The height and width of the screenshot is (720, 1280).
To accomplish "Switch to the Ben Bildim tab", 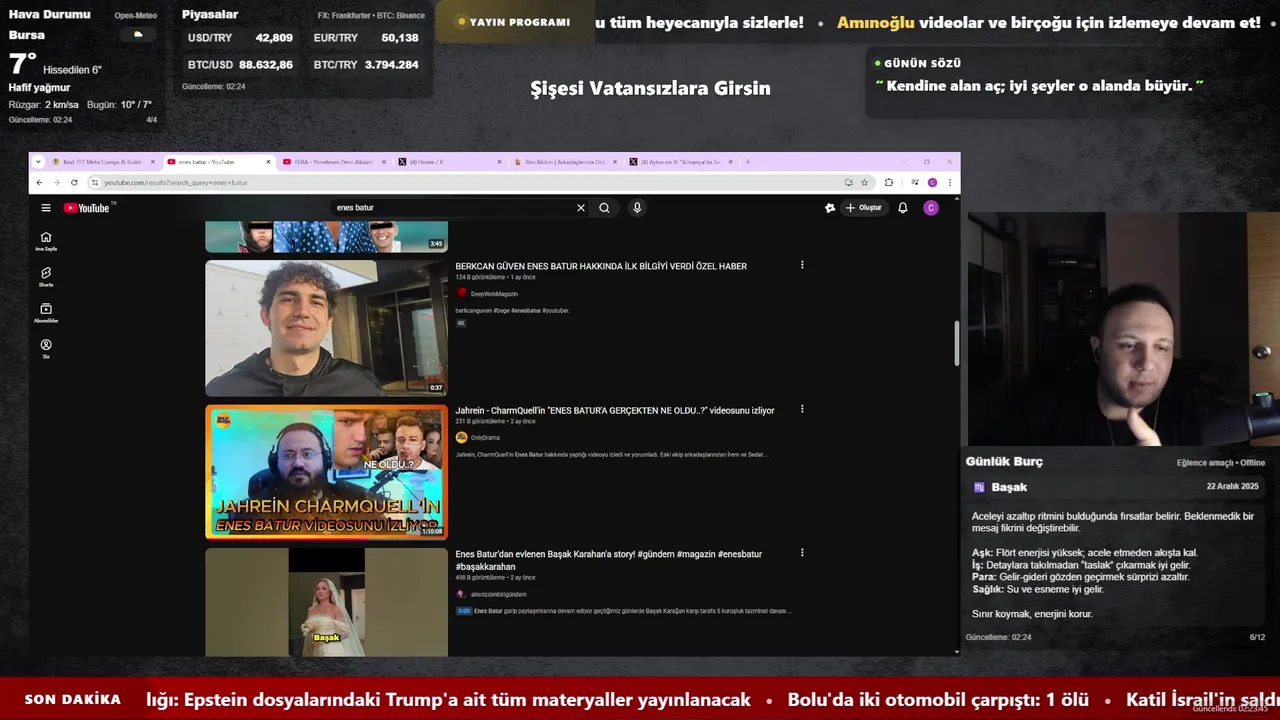I will point(566,161).
